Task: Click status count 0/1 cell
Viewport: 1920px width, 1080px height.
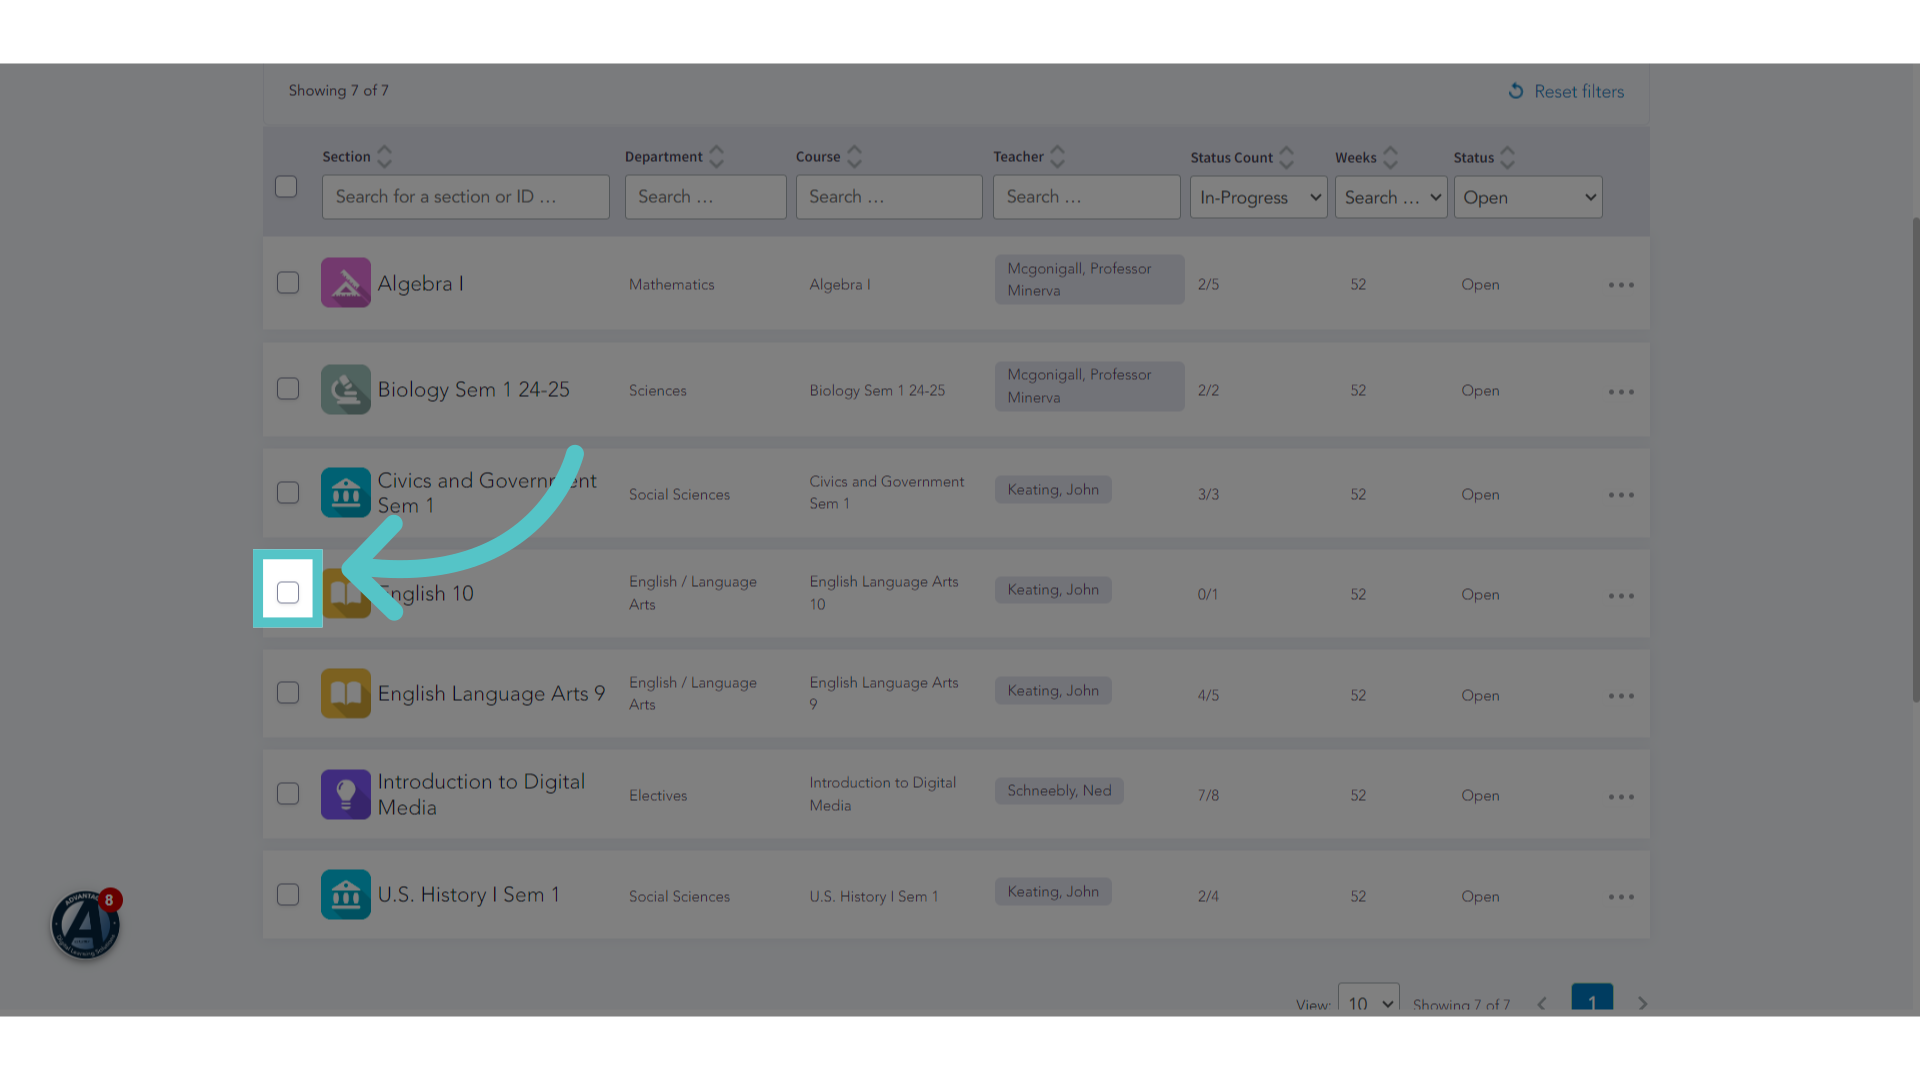Action: (1208, 595)
